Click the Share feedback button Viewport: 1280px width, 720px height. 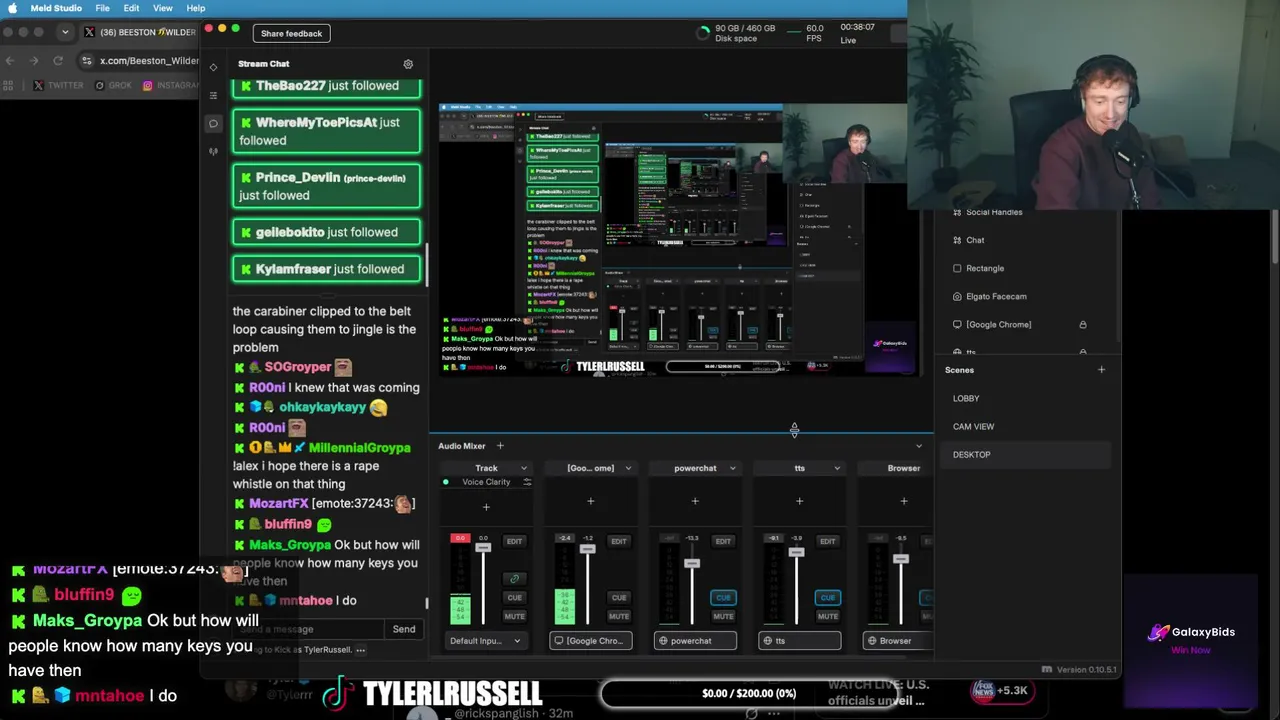coord(291,34)
